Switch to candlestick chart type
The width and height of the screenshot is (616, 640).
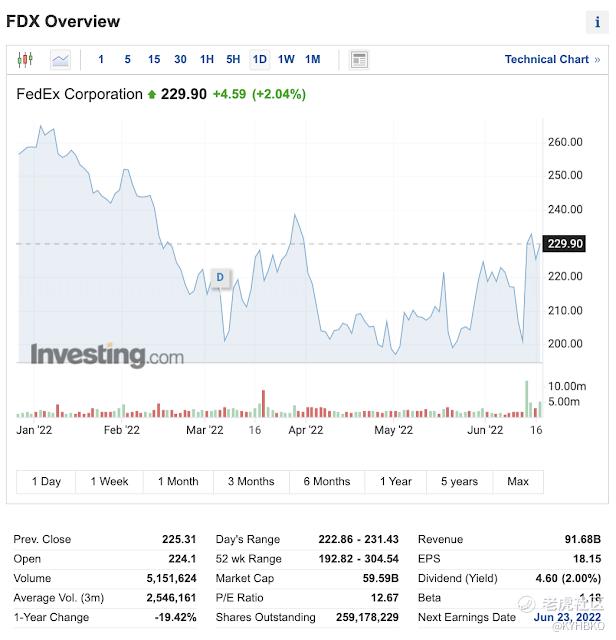coord(27,60)
